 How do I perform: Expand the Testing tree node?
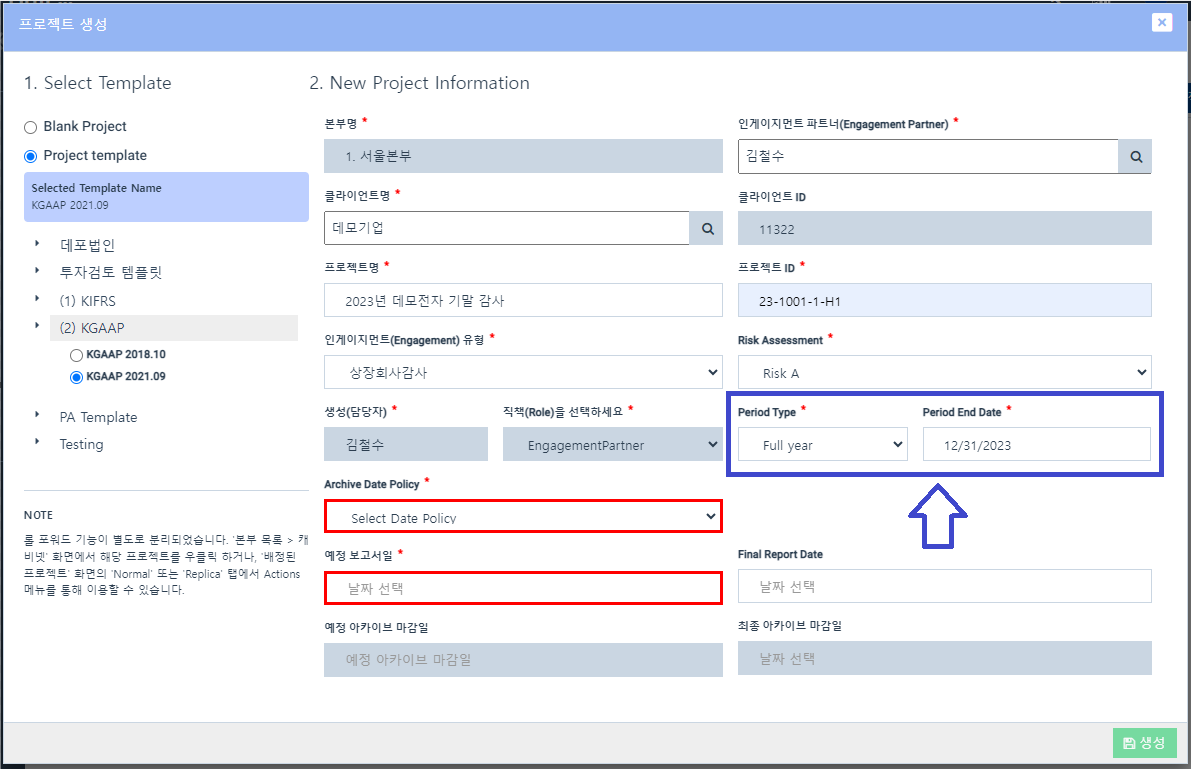tap(36, 444)
